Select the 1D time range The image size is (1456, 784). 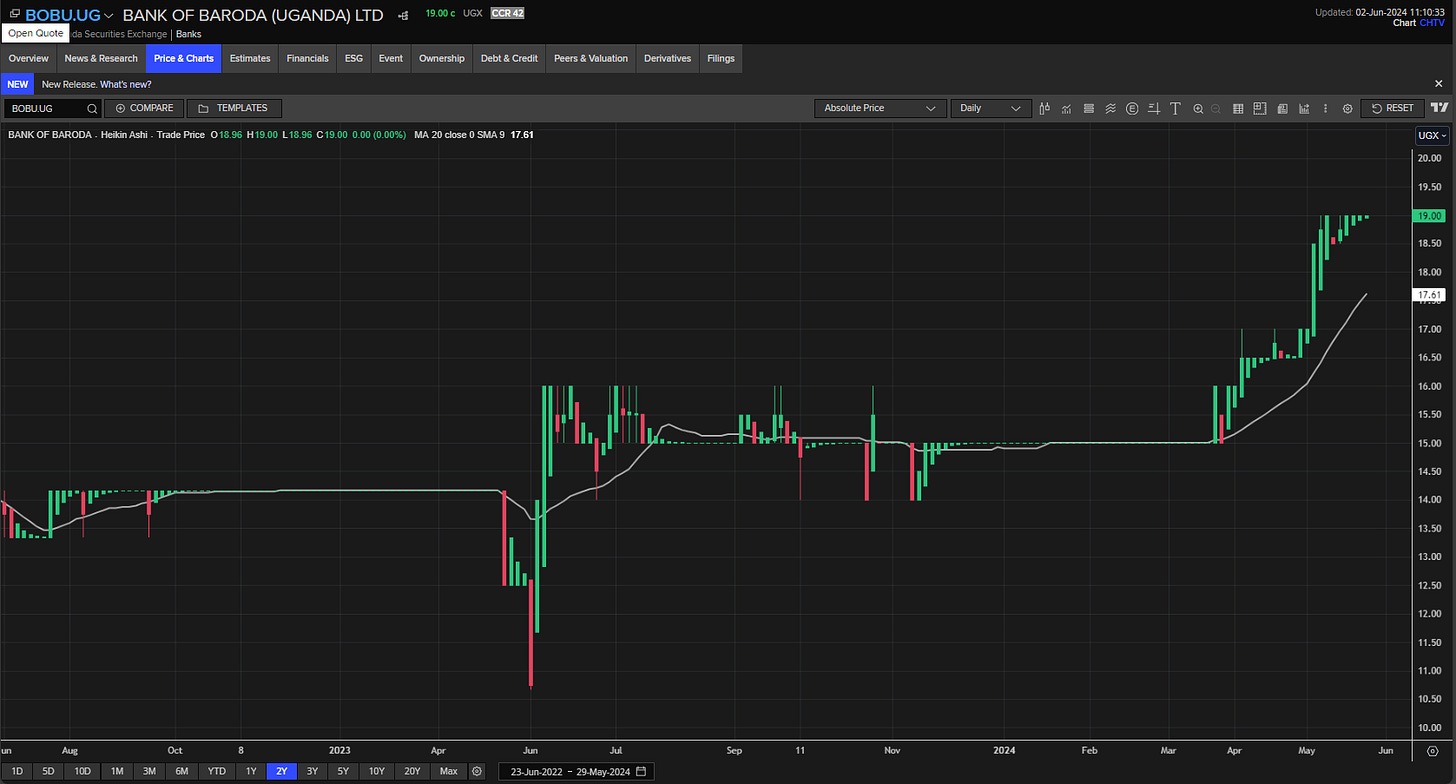click(17, 771)
